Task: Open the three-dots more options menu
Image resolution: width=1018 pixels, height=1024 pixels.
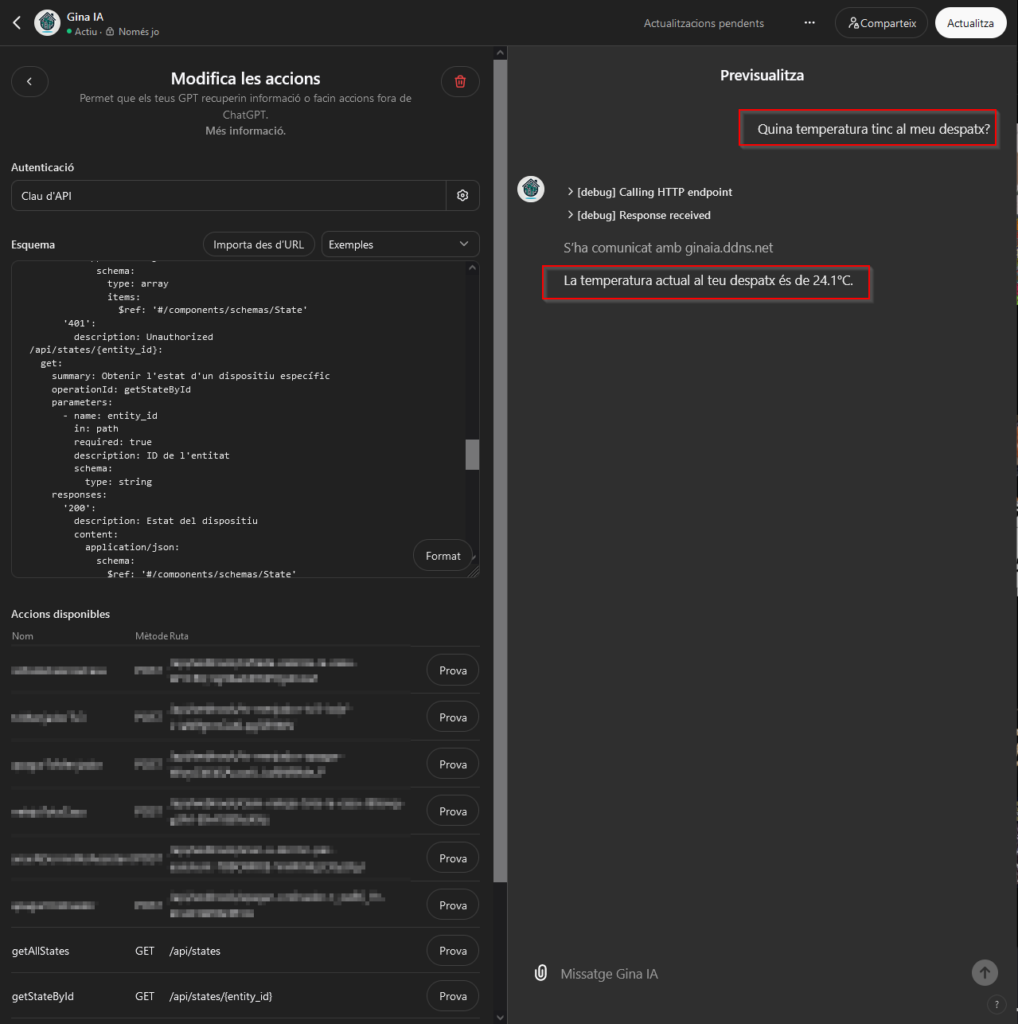Action: point(809,23)
